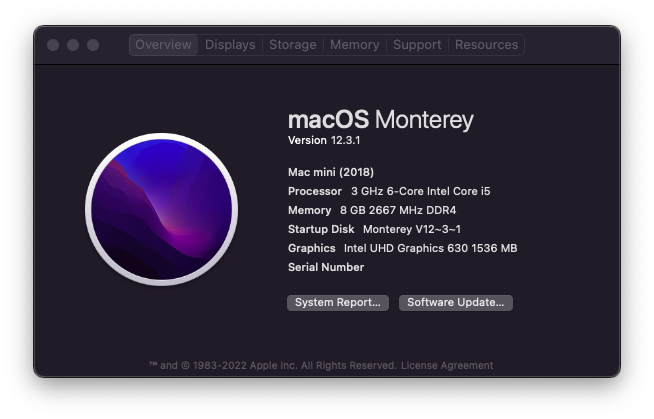Image resolution: width=654 pixels, height=419 pixels.
Task: Close the About This Mac window
Action: (53, 45)
